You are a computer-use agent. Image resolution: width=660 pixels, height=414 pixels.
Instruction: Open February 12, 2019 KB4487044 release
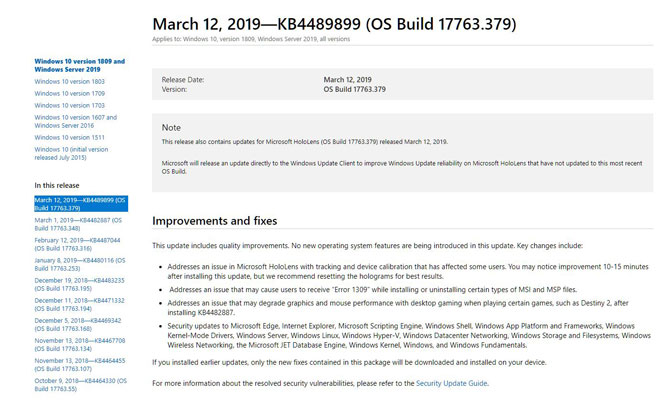tap(77, 244)
